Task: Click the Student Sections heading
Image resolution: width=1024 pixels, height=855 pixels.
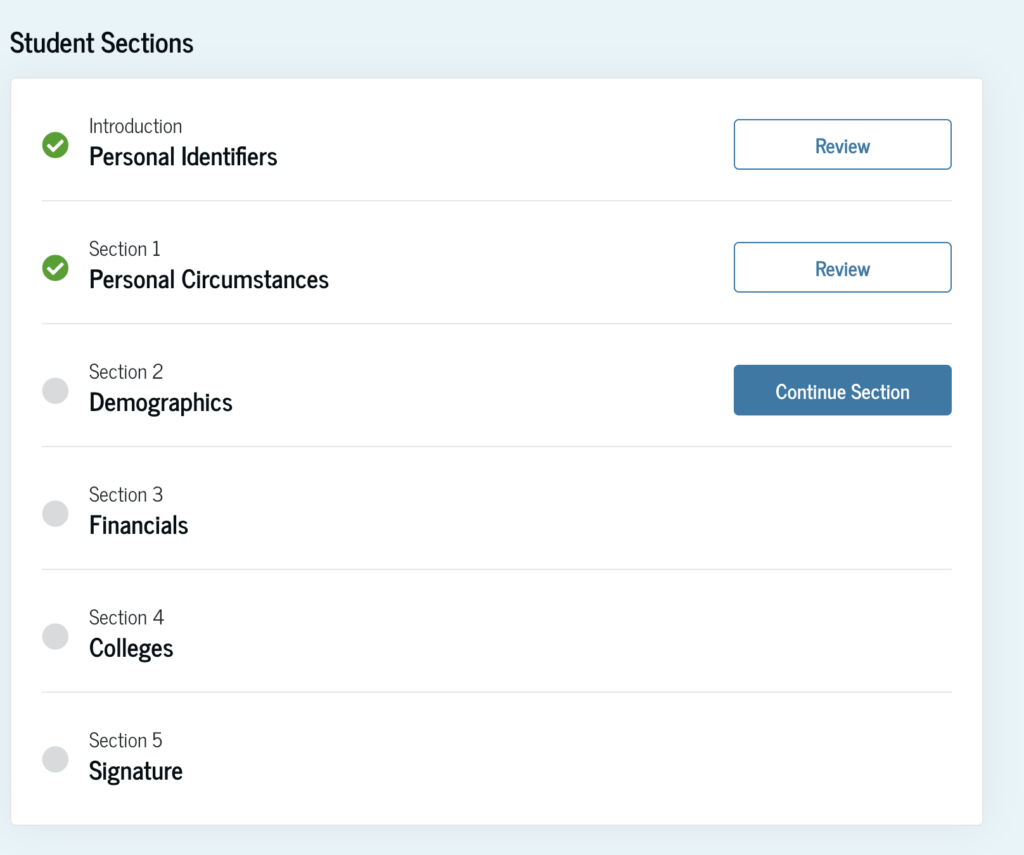Action: (101, 43)
